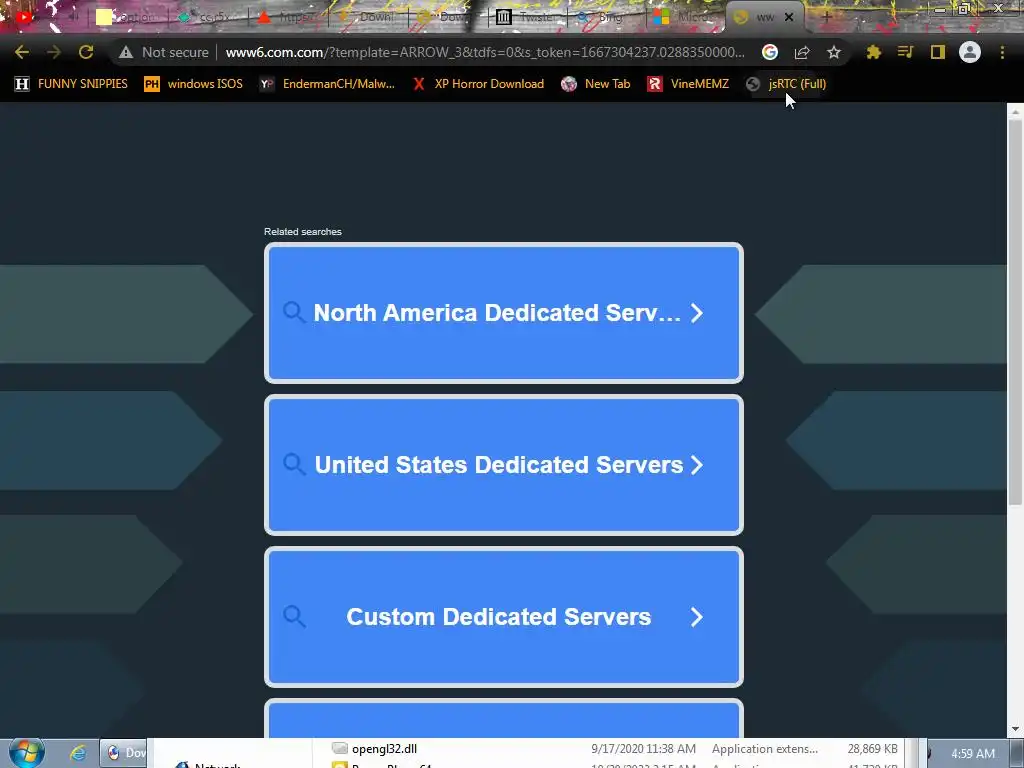Click the forward navigation arrow

(54, 52)
